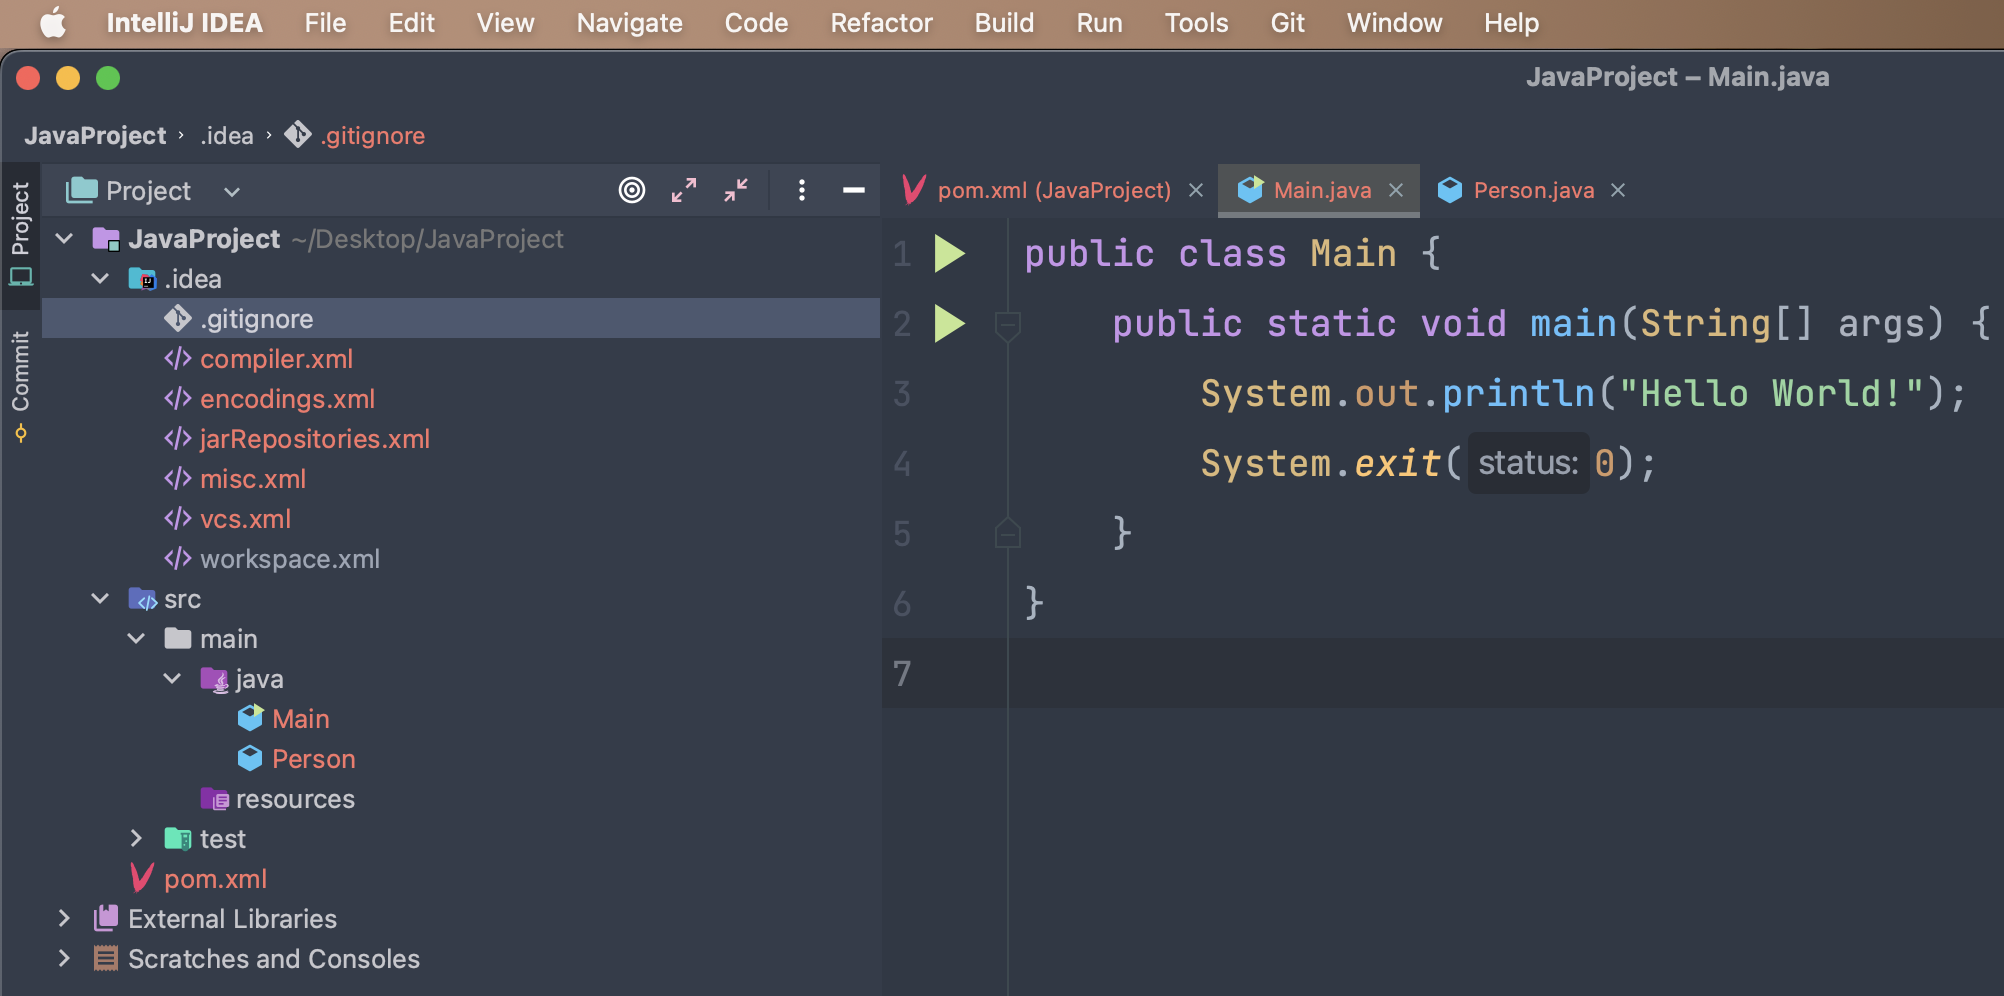Select .gitignore file in project tree
The height and width of the screenshot is (996, 2004).
click(461, 318)
